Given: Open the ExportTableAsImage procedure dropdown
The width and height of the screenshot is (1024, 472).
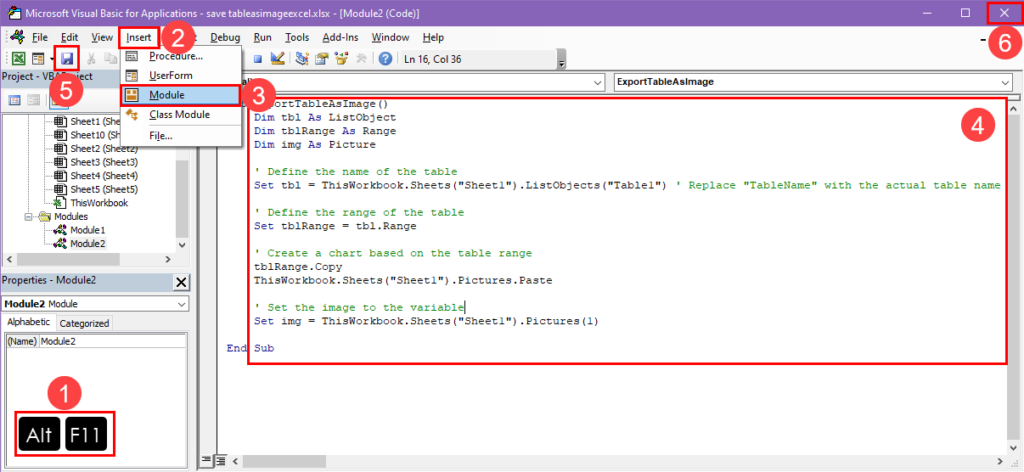Looking at the screenshot, I should coord(1004,83).
